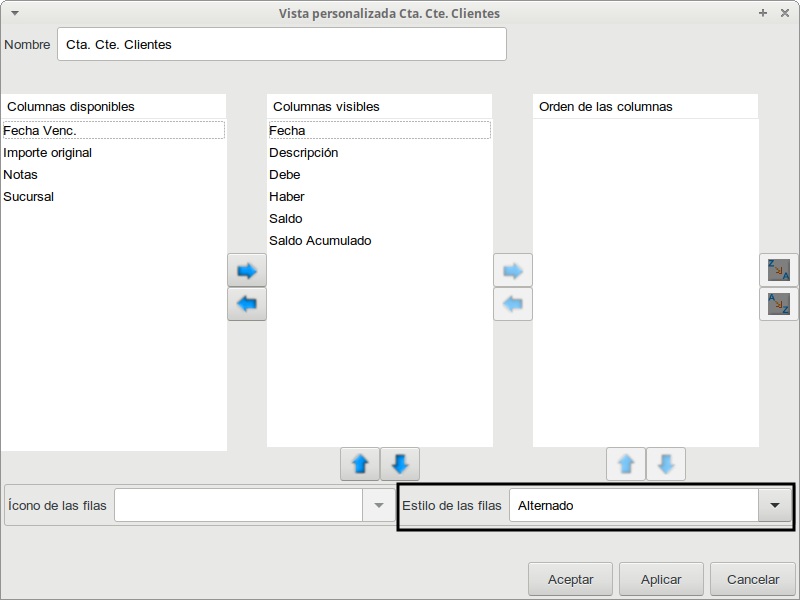Select Fecha in visible columns

(x=379, y=131)
